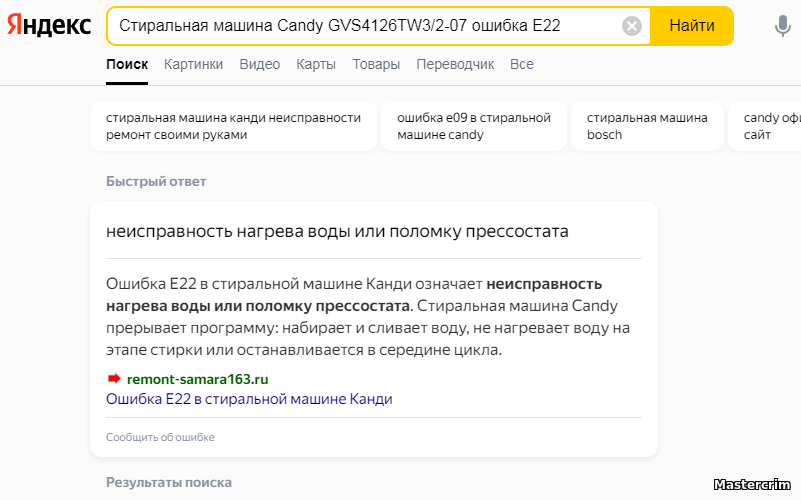Open the Карты tab
Screen dimensions: 801x500
tap(316, 64)
